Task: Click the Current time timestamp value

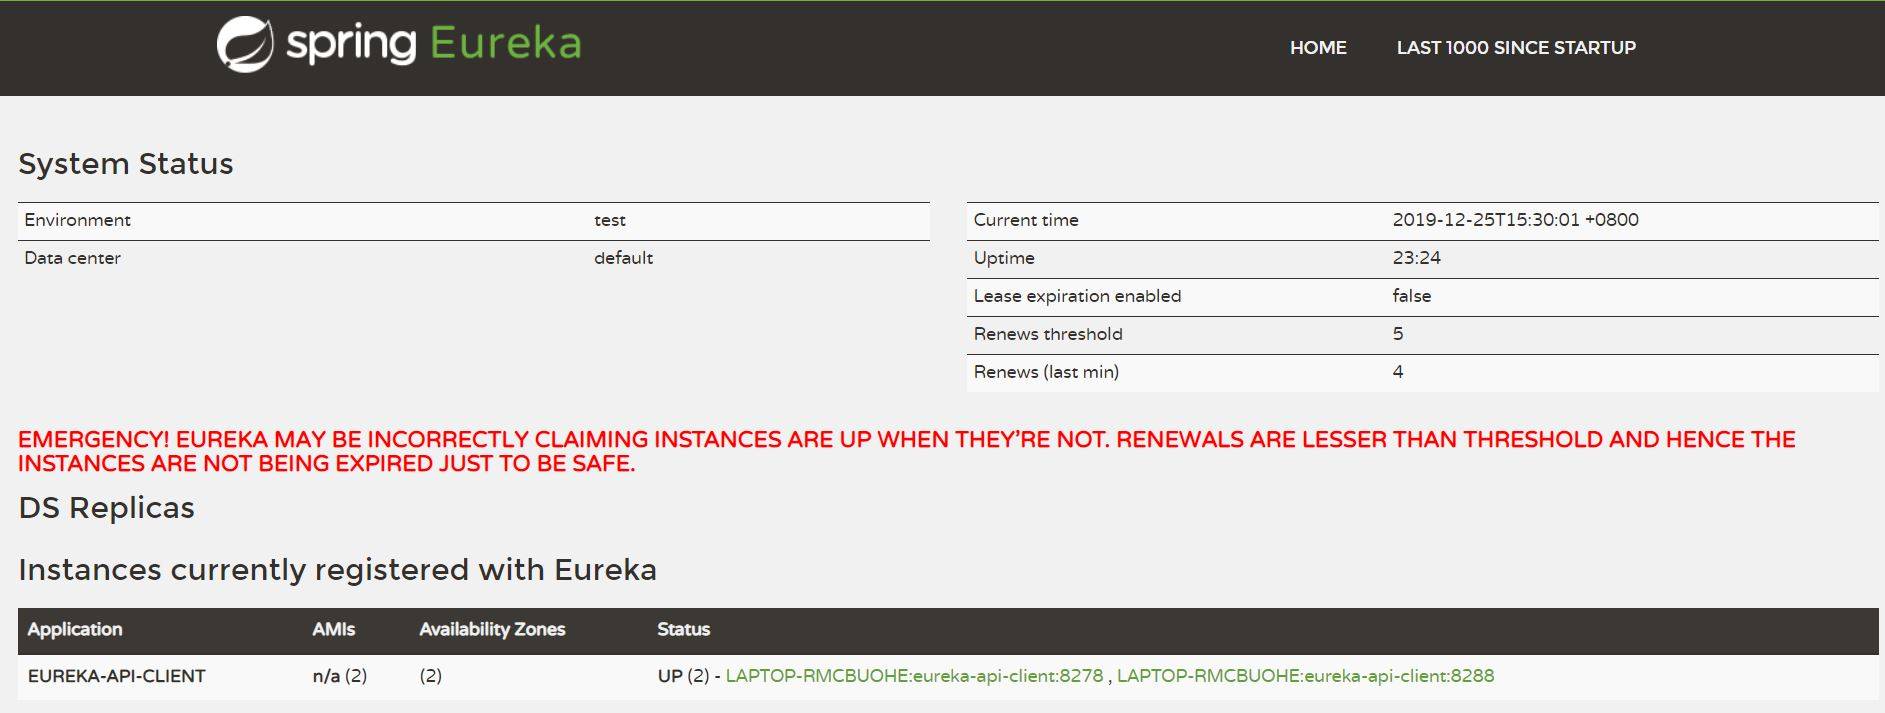Action: click(x=1514, y=220)
